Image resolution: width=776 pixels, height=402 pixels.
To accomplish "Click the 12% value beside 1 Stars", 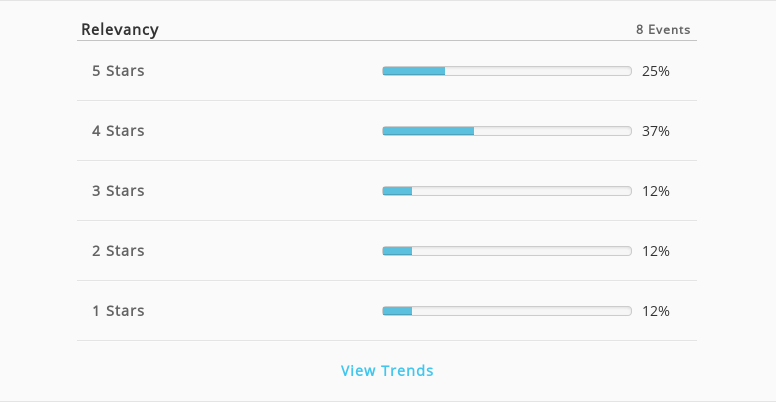I will pyautogui.click(x=656, y=311).
